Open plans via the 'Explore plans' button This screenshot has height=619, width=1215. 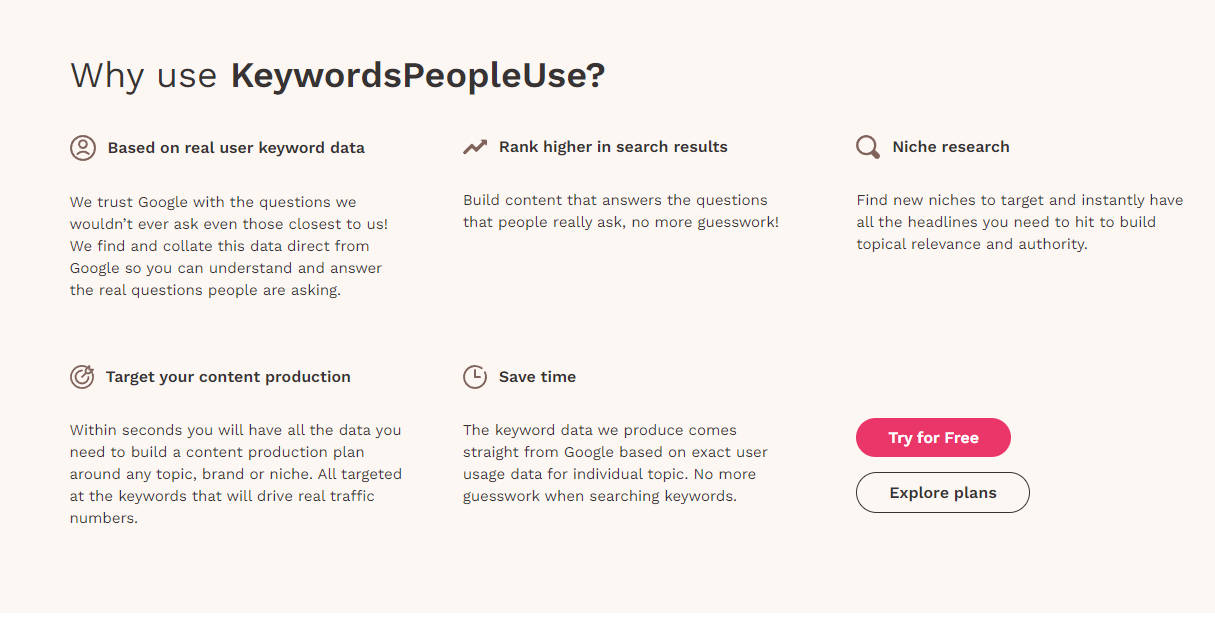(942, 492)
